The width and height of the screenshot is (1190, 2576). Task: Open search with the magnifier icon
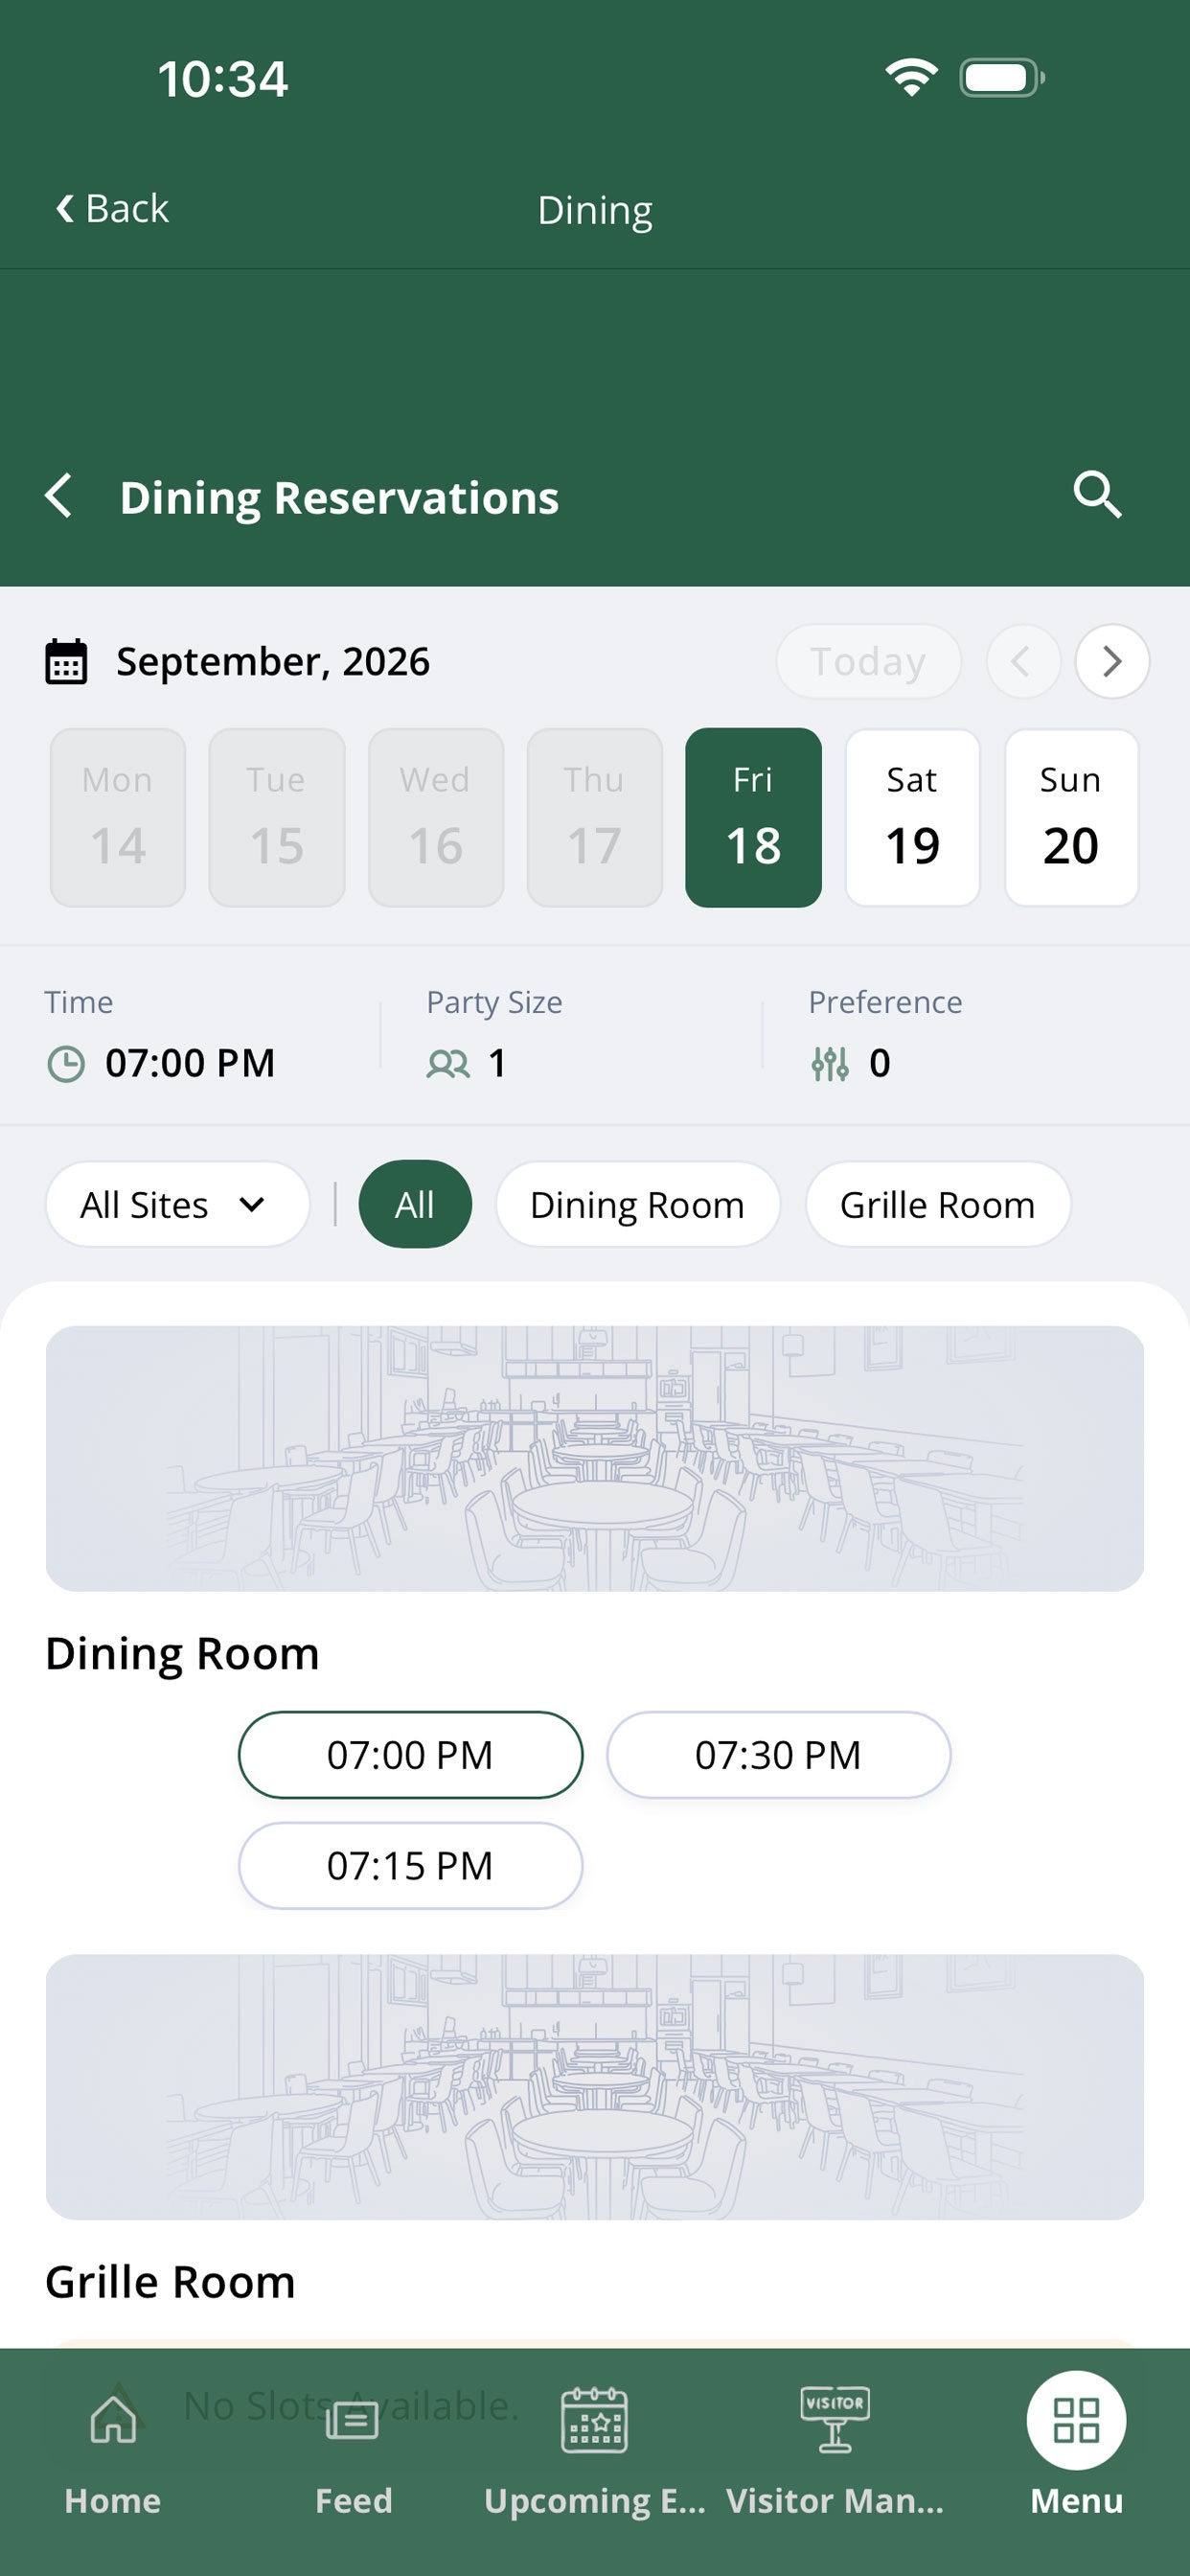pyautogui.click(x=1097, y=495)
